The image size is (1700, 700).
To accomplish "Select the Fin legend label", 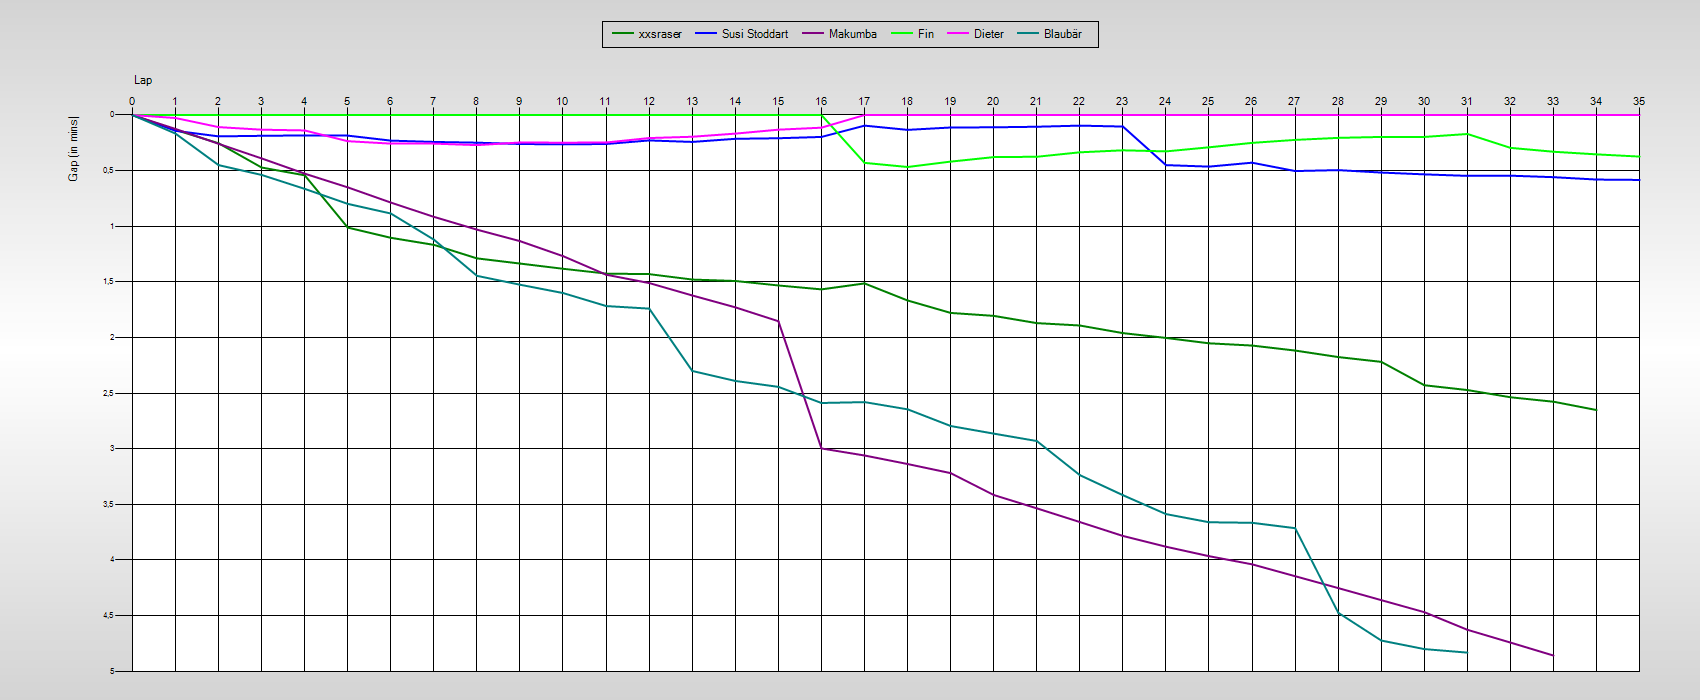I will point(925,34).
